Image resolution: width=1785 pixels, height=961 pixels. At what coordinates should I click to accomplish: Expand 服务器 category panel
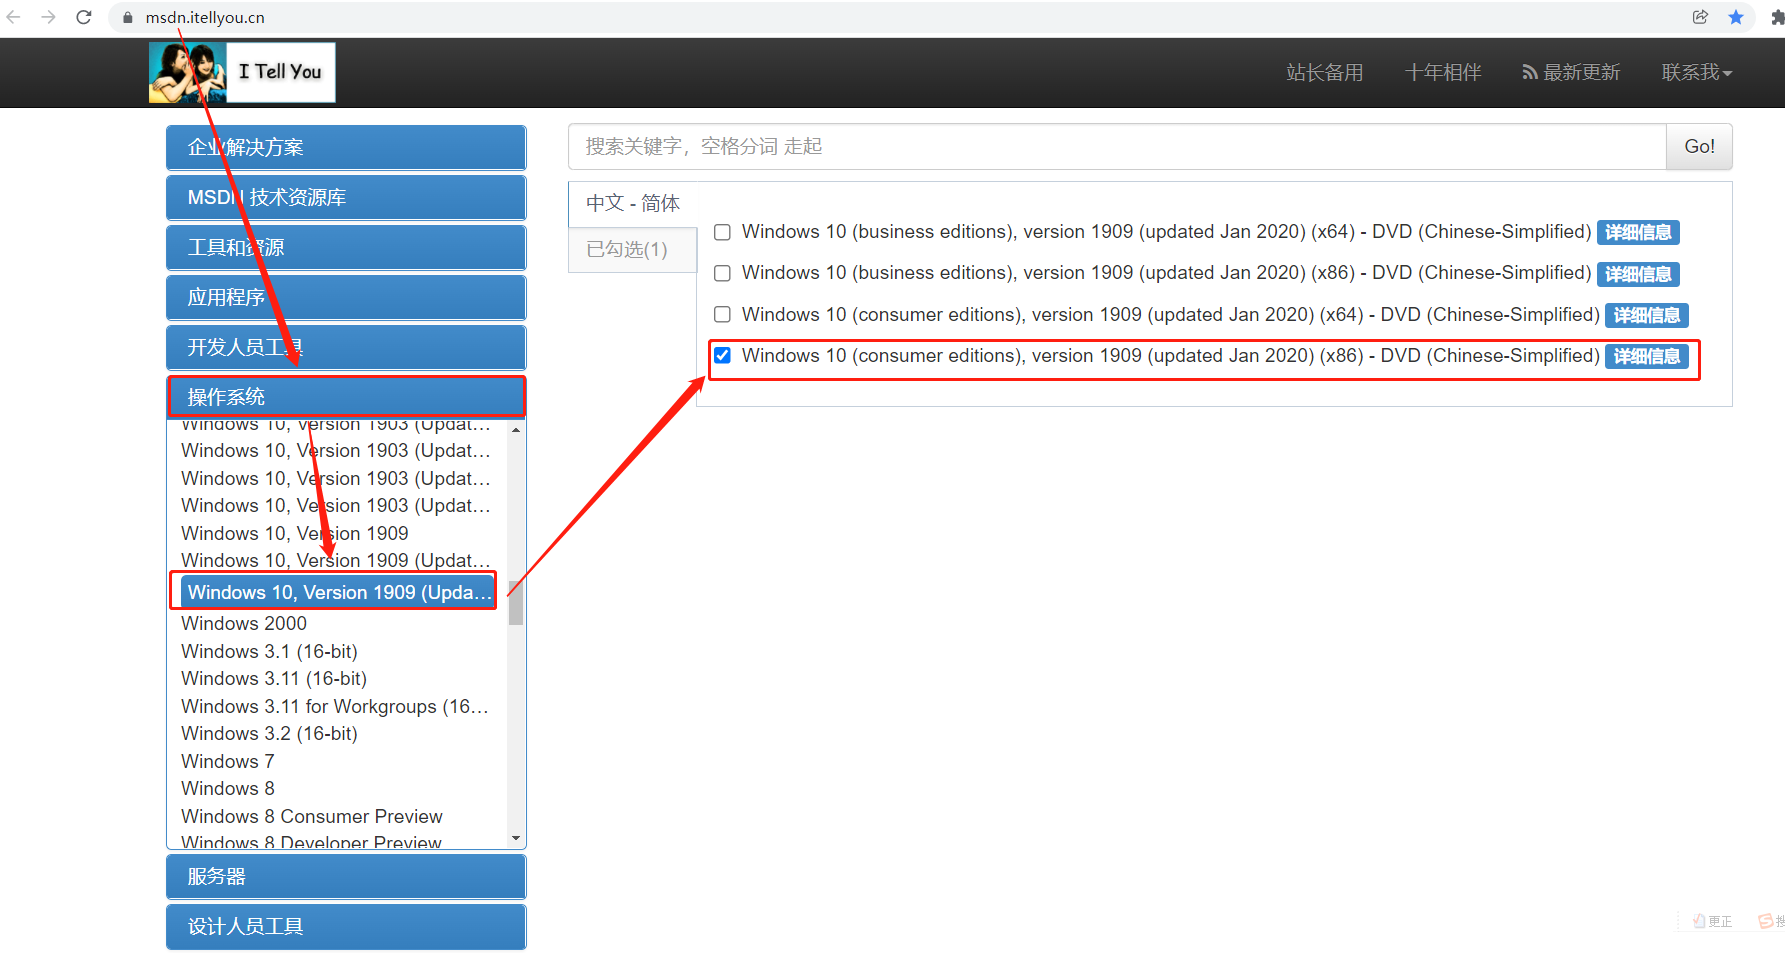[x=346, y=876]
